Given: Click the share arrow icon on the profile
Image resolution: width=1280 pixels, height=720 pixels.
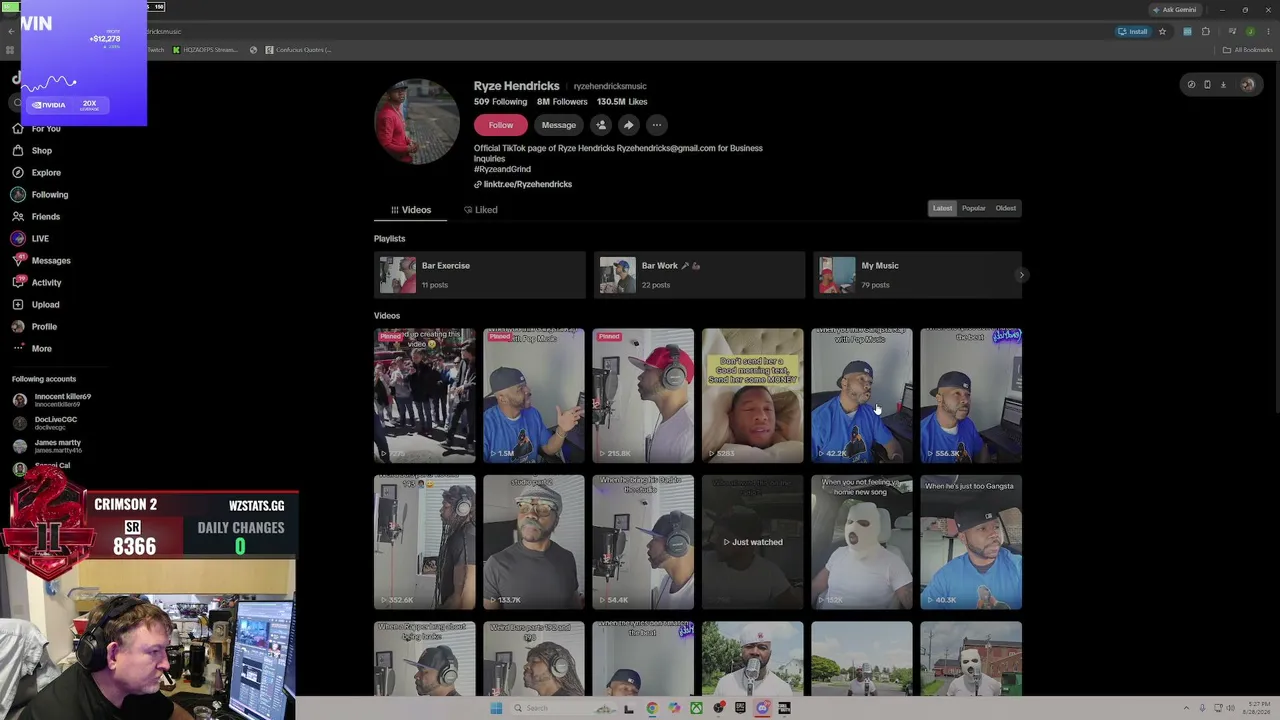Looking at the screenshot, I should click(628, 125).
